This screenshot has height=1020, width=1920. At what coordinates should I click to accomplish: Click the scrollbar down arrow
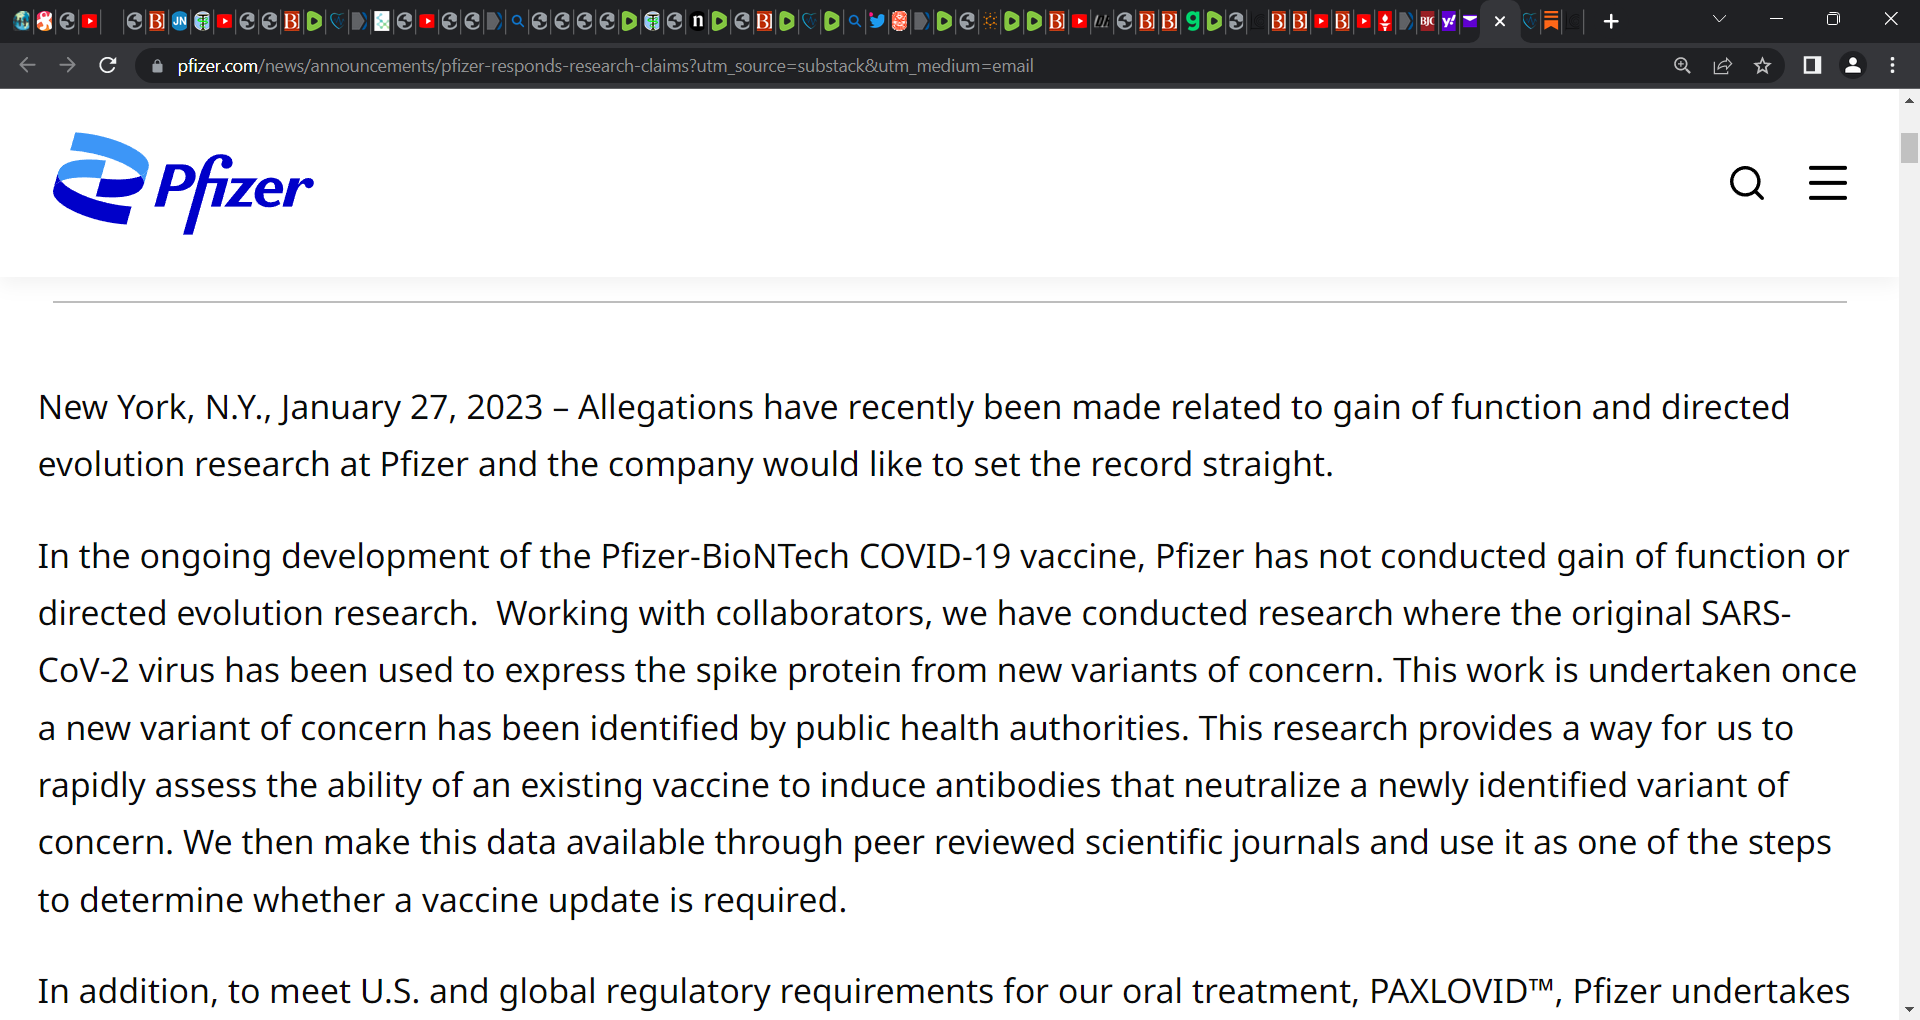(1909, 1010)
